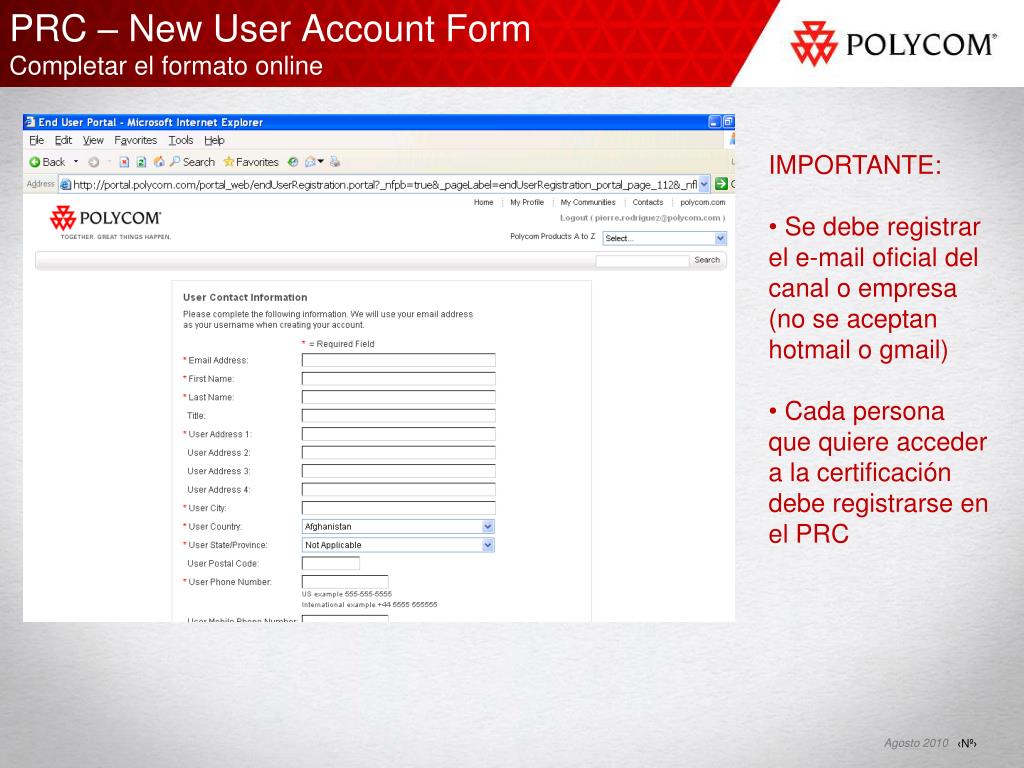The height and width of the screenshot is (768, 1024).
Task: Click the Home link on portal
Action: [483, 202]
